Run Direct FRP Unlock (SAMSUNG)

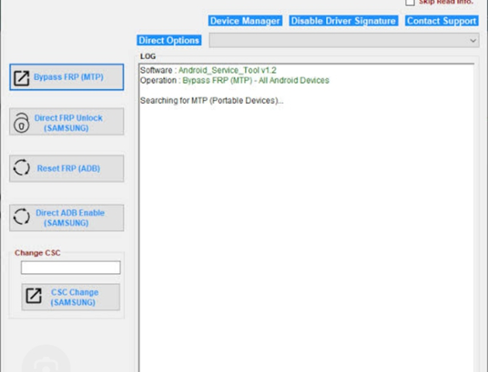[x=67, y=122]
